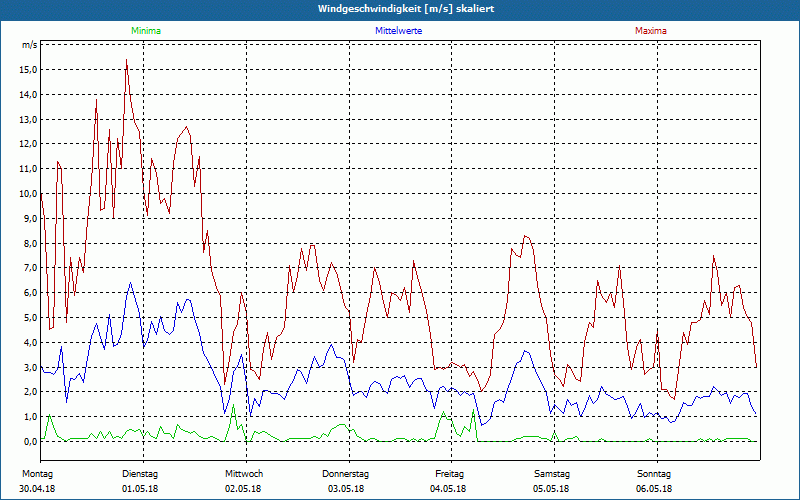The width and height of the screenshot is (800, 500).
Task: Click the '0,0' y-axis value
Action: click(30, 442)
